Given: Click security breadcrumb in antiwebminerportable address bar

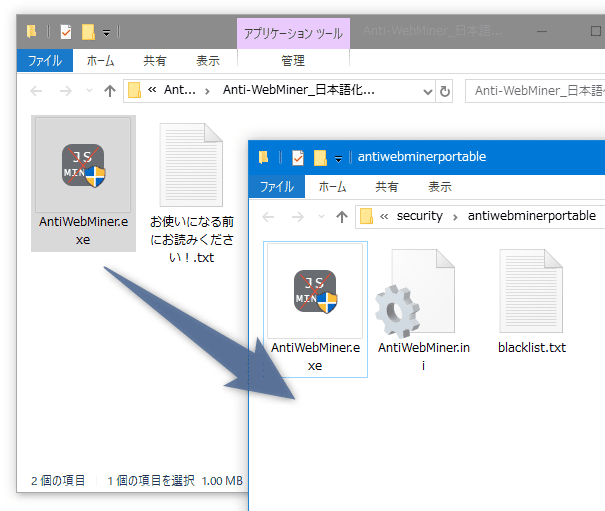Looking at the screenshot, I should click(419, 216).
